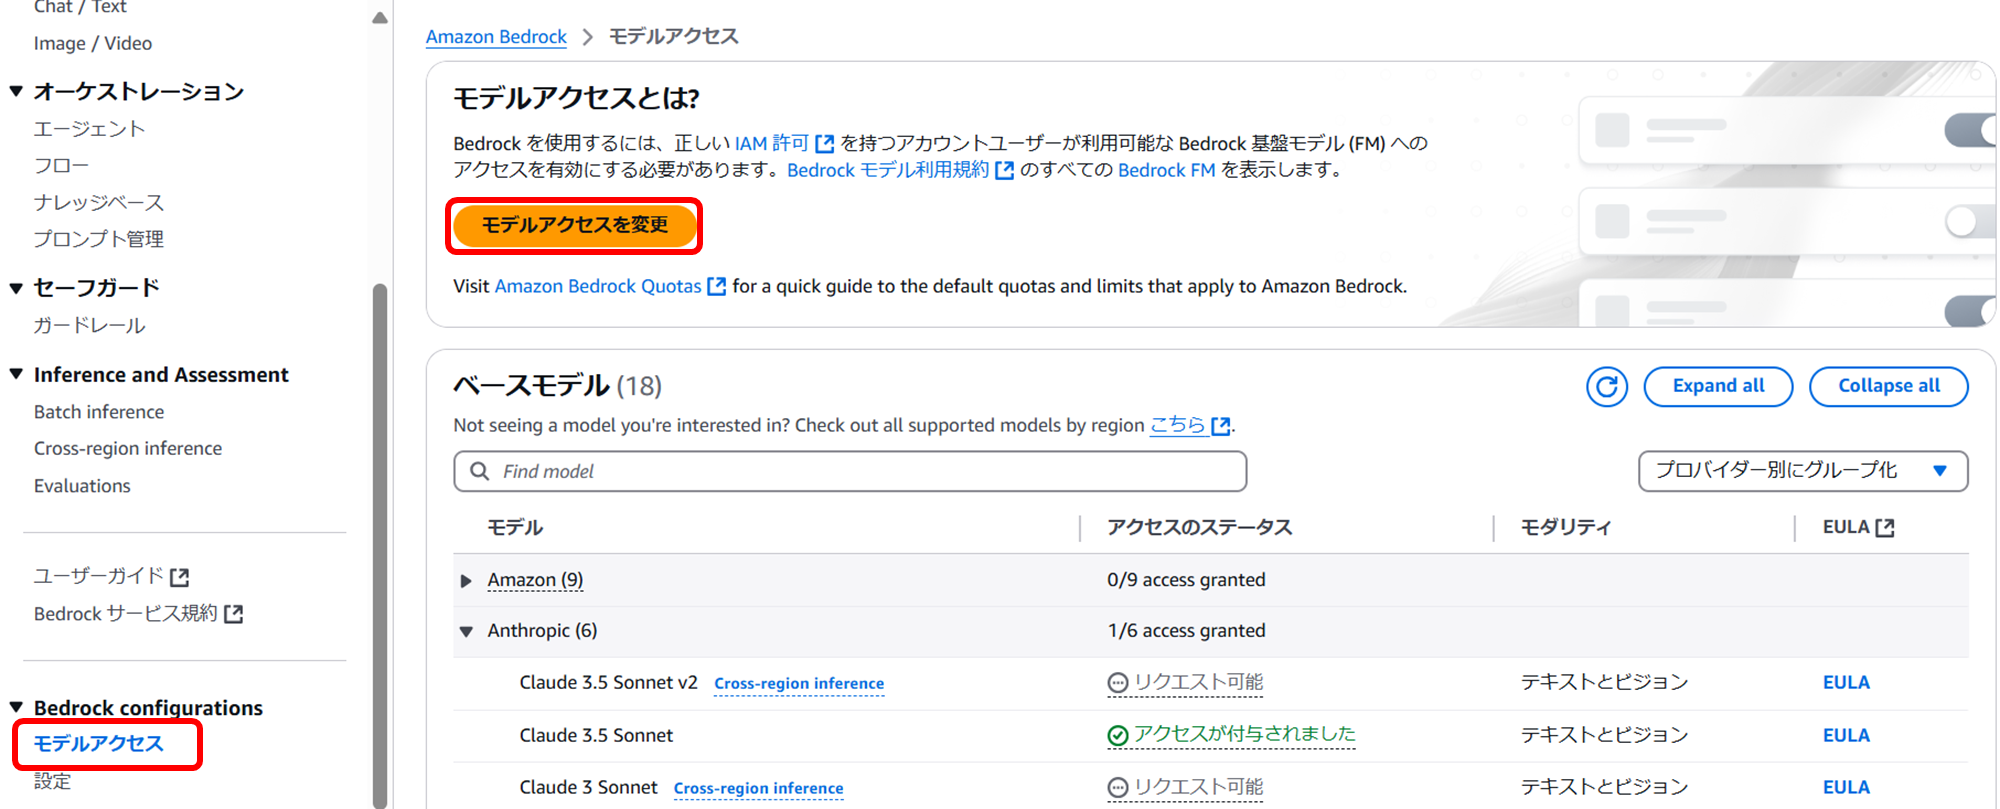Click the external link icon after Amazon Bedrock Quotas
Screen dimensions: 2000x809
coord(717,286)
